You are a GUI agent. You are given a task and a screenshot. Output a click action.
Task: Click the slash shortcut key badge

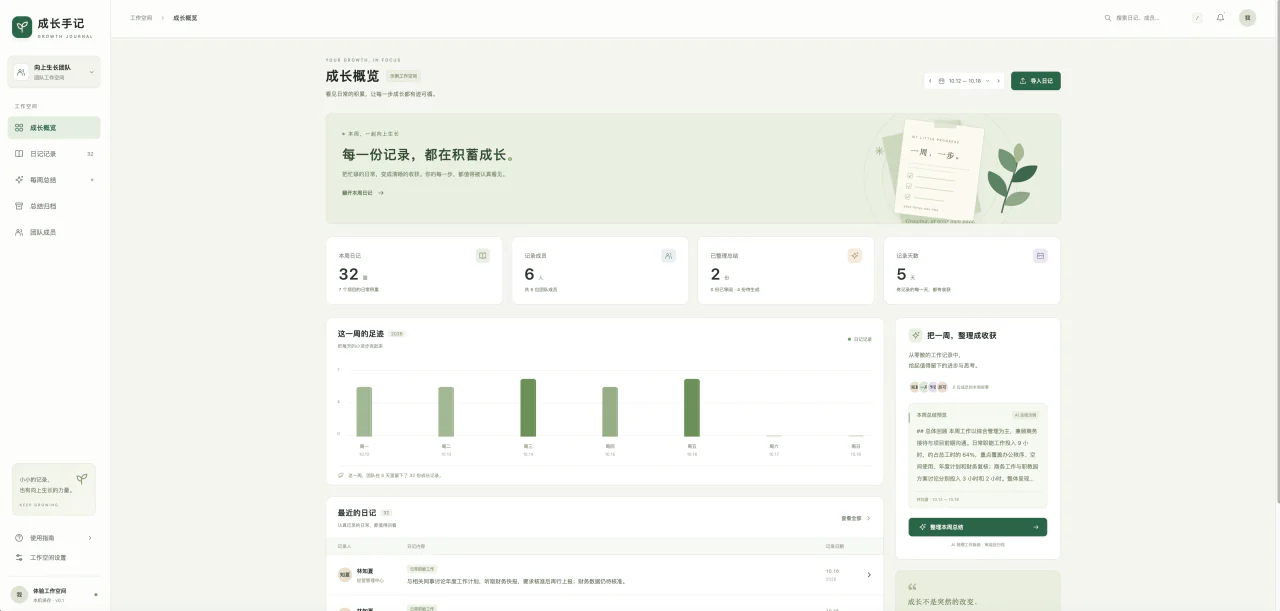[x=1197, y=18]
